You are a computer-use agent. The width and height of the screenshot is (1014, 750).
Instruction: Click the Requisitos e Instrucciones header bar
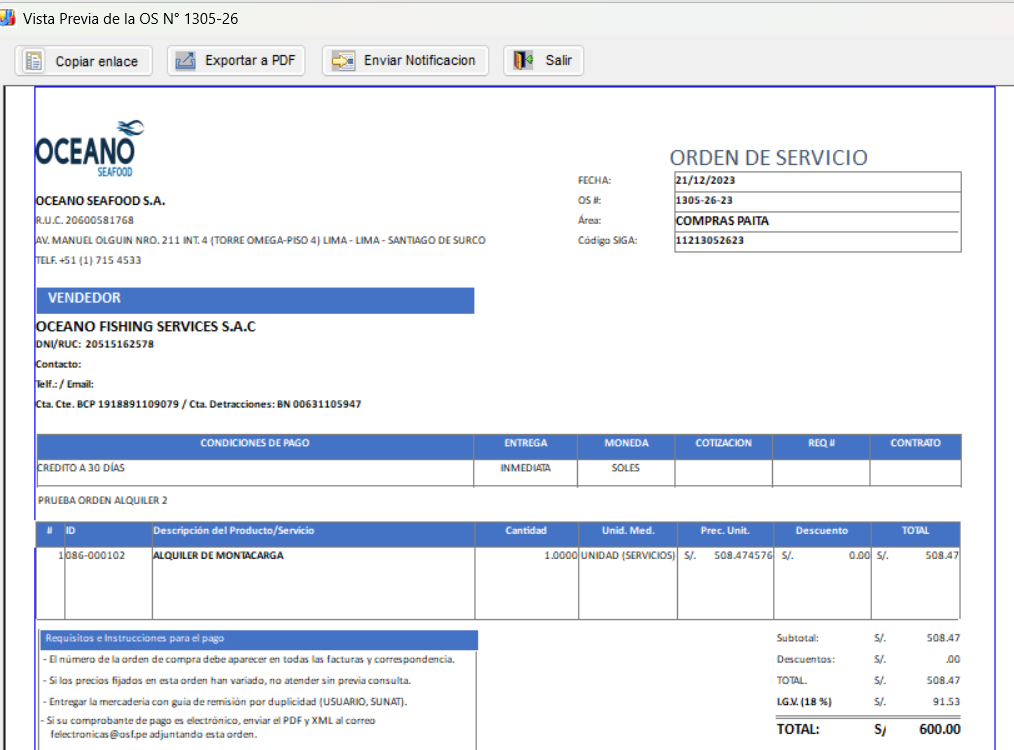point(258,639)
